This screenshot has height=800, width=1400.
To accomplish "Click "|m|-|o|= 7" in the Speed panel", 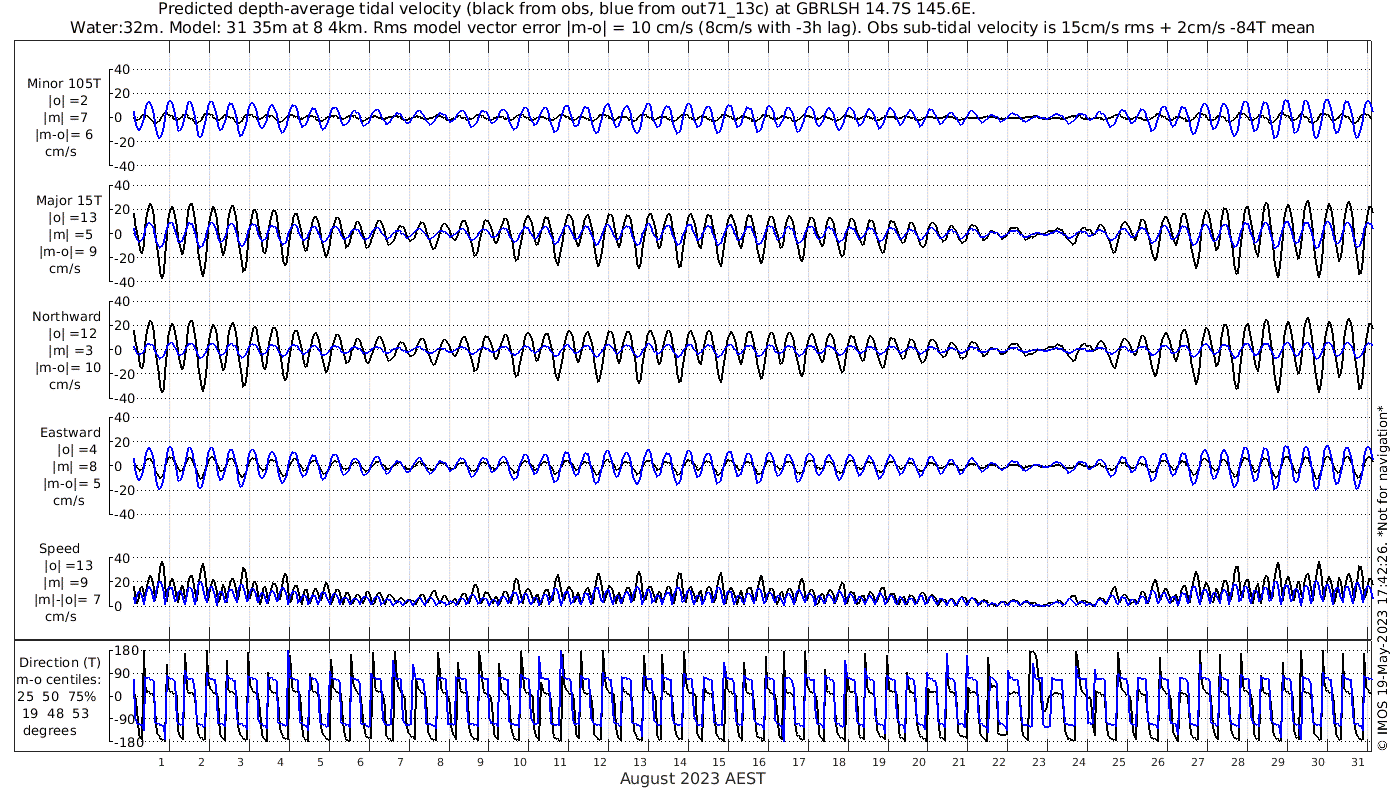I will pos(68,599).
